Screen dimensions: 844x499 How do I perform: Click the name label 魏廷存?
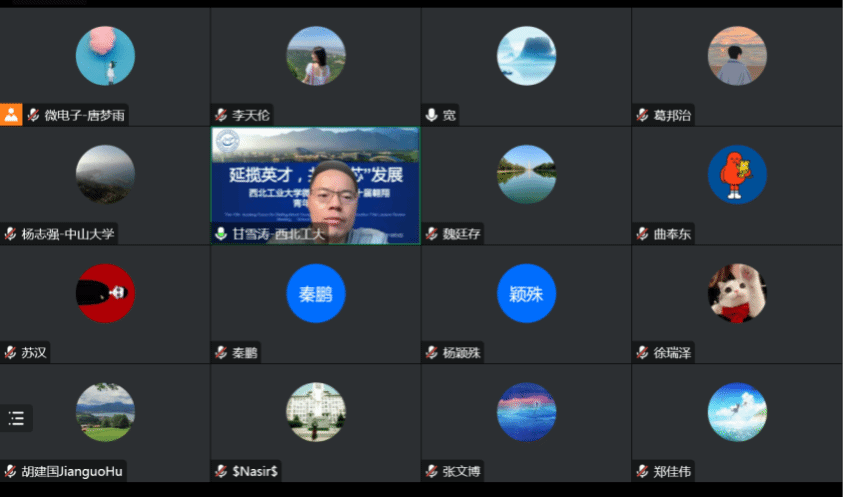pos(462,234)
